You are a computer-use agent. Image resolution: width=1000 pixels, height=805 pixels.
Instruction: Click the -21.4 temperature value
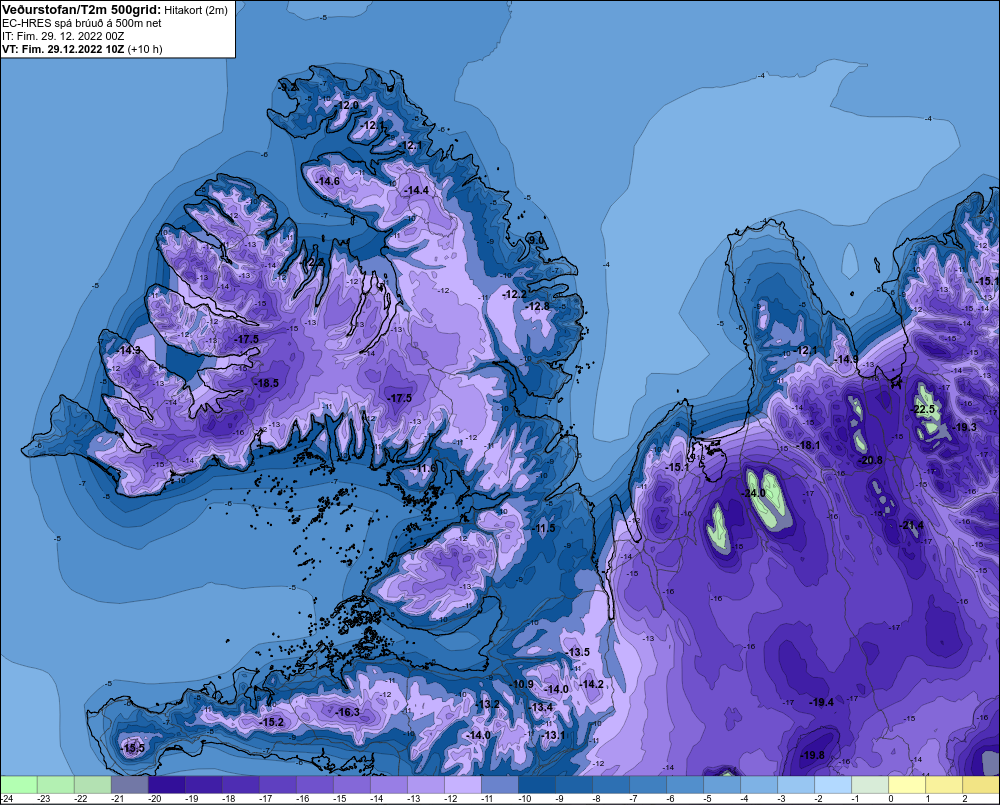(912, 525)
